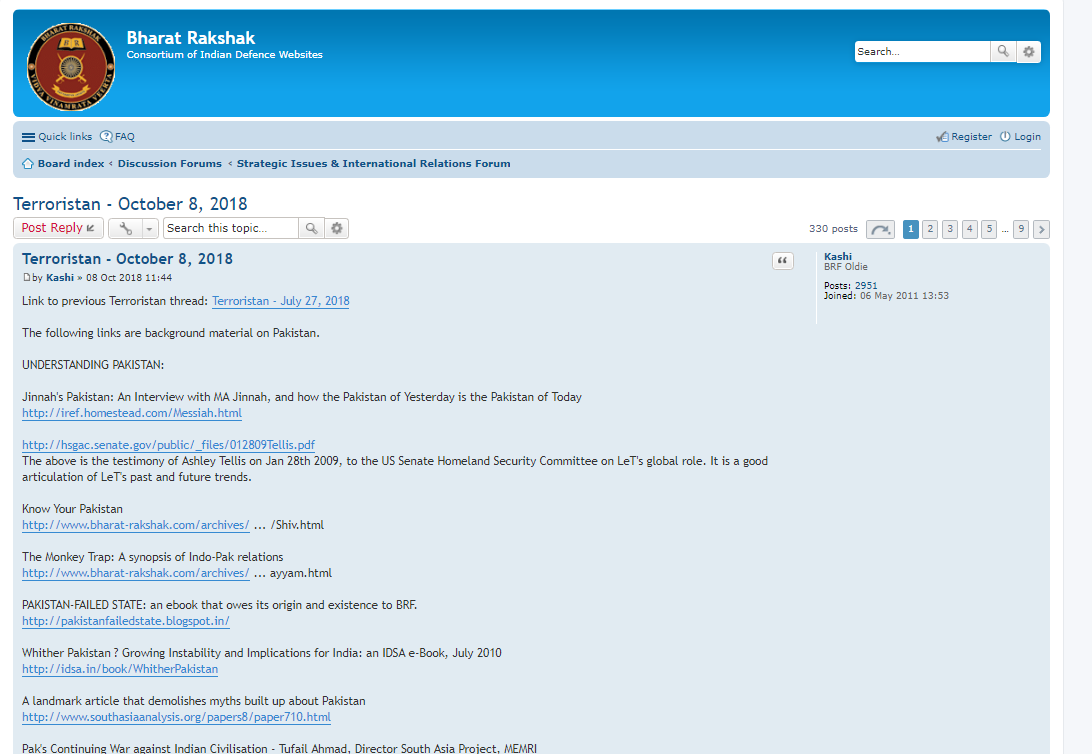Open advanced search gear in header
This screenshot has height=754, width=1092.
coord(1029,52)
